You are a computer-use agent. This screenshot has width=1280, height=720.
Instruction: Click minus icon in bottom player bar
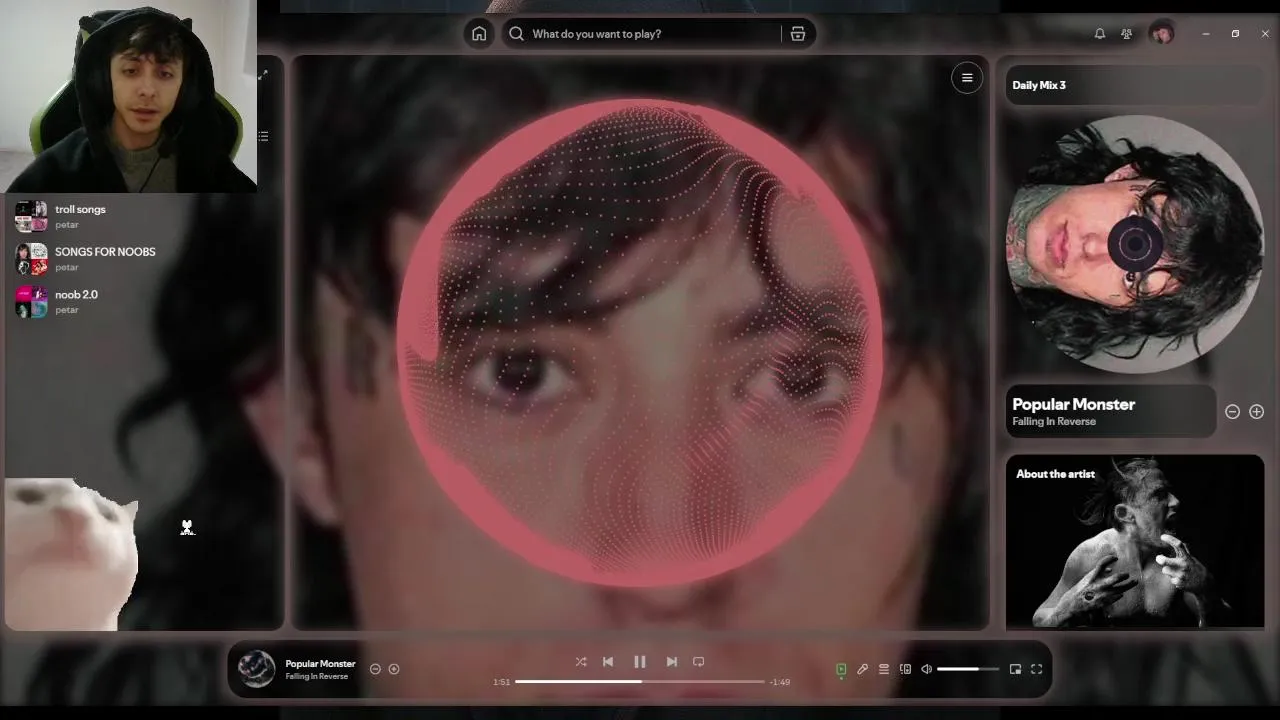(x=375, y=669)
